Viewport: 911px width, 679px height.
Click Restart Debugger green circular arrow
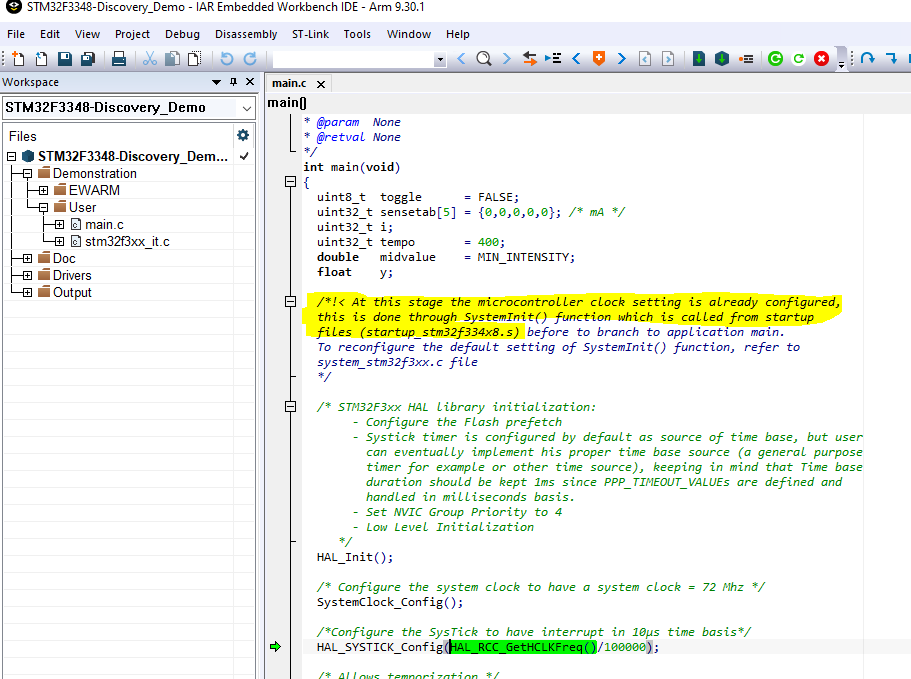click(798, 59)
